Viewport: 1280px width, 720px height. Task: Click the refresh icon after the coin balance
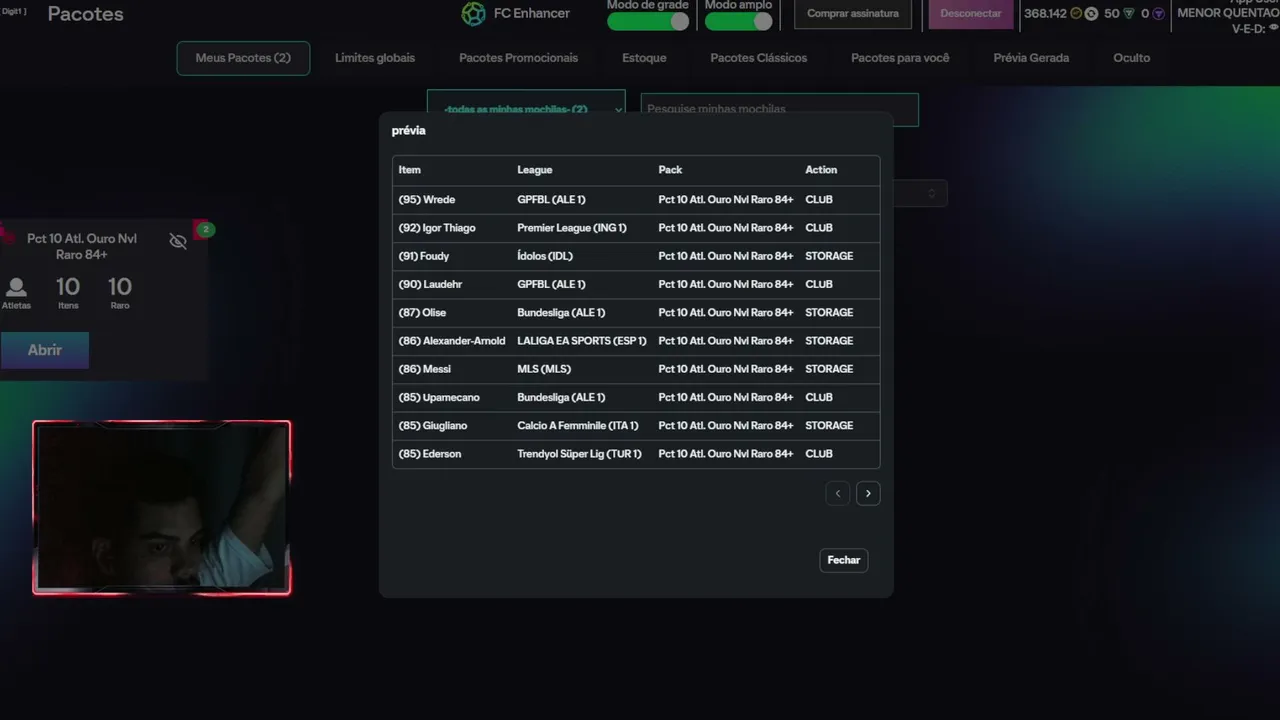click(1091, 14)
